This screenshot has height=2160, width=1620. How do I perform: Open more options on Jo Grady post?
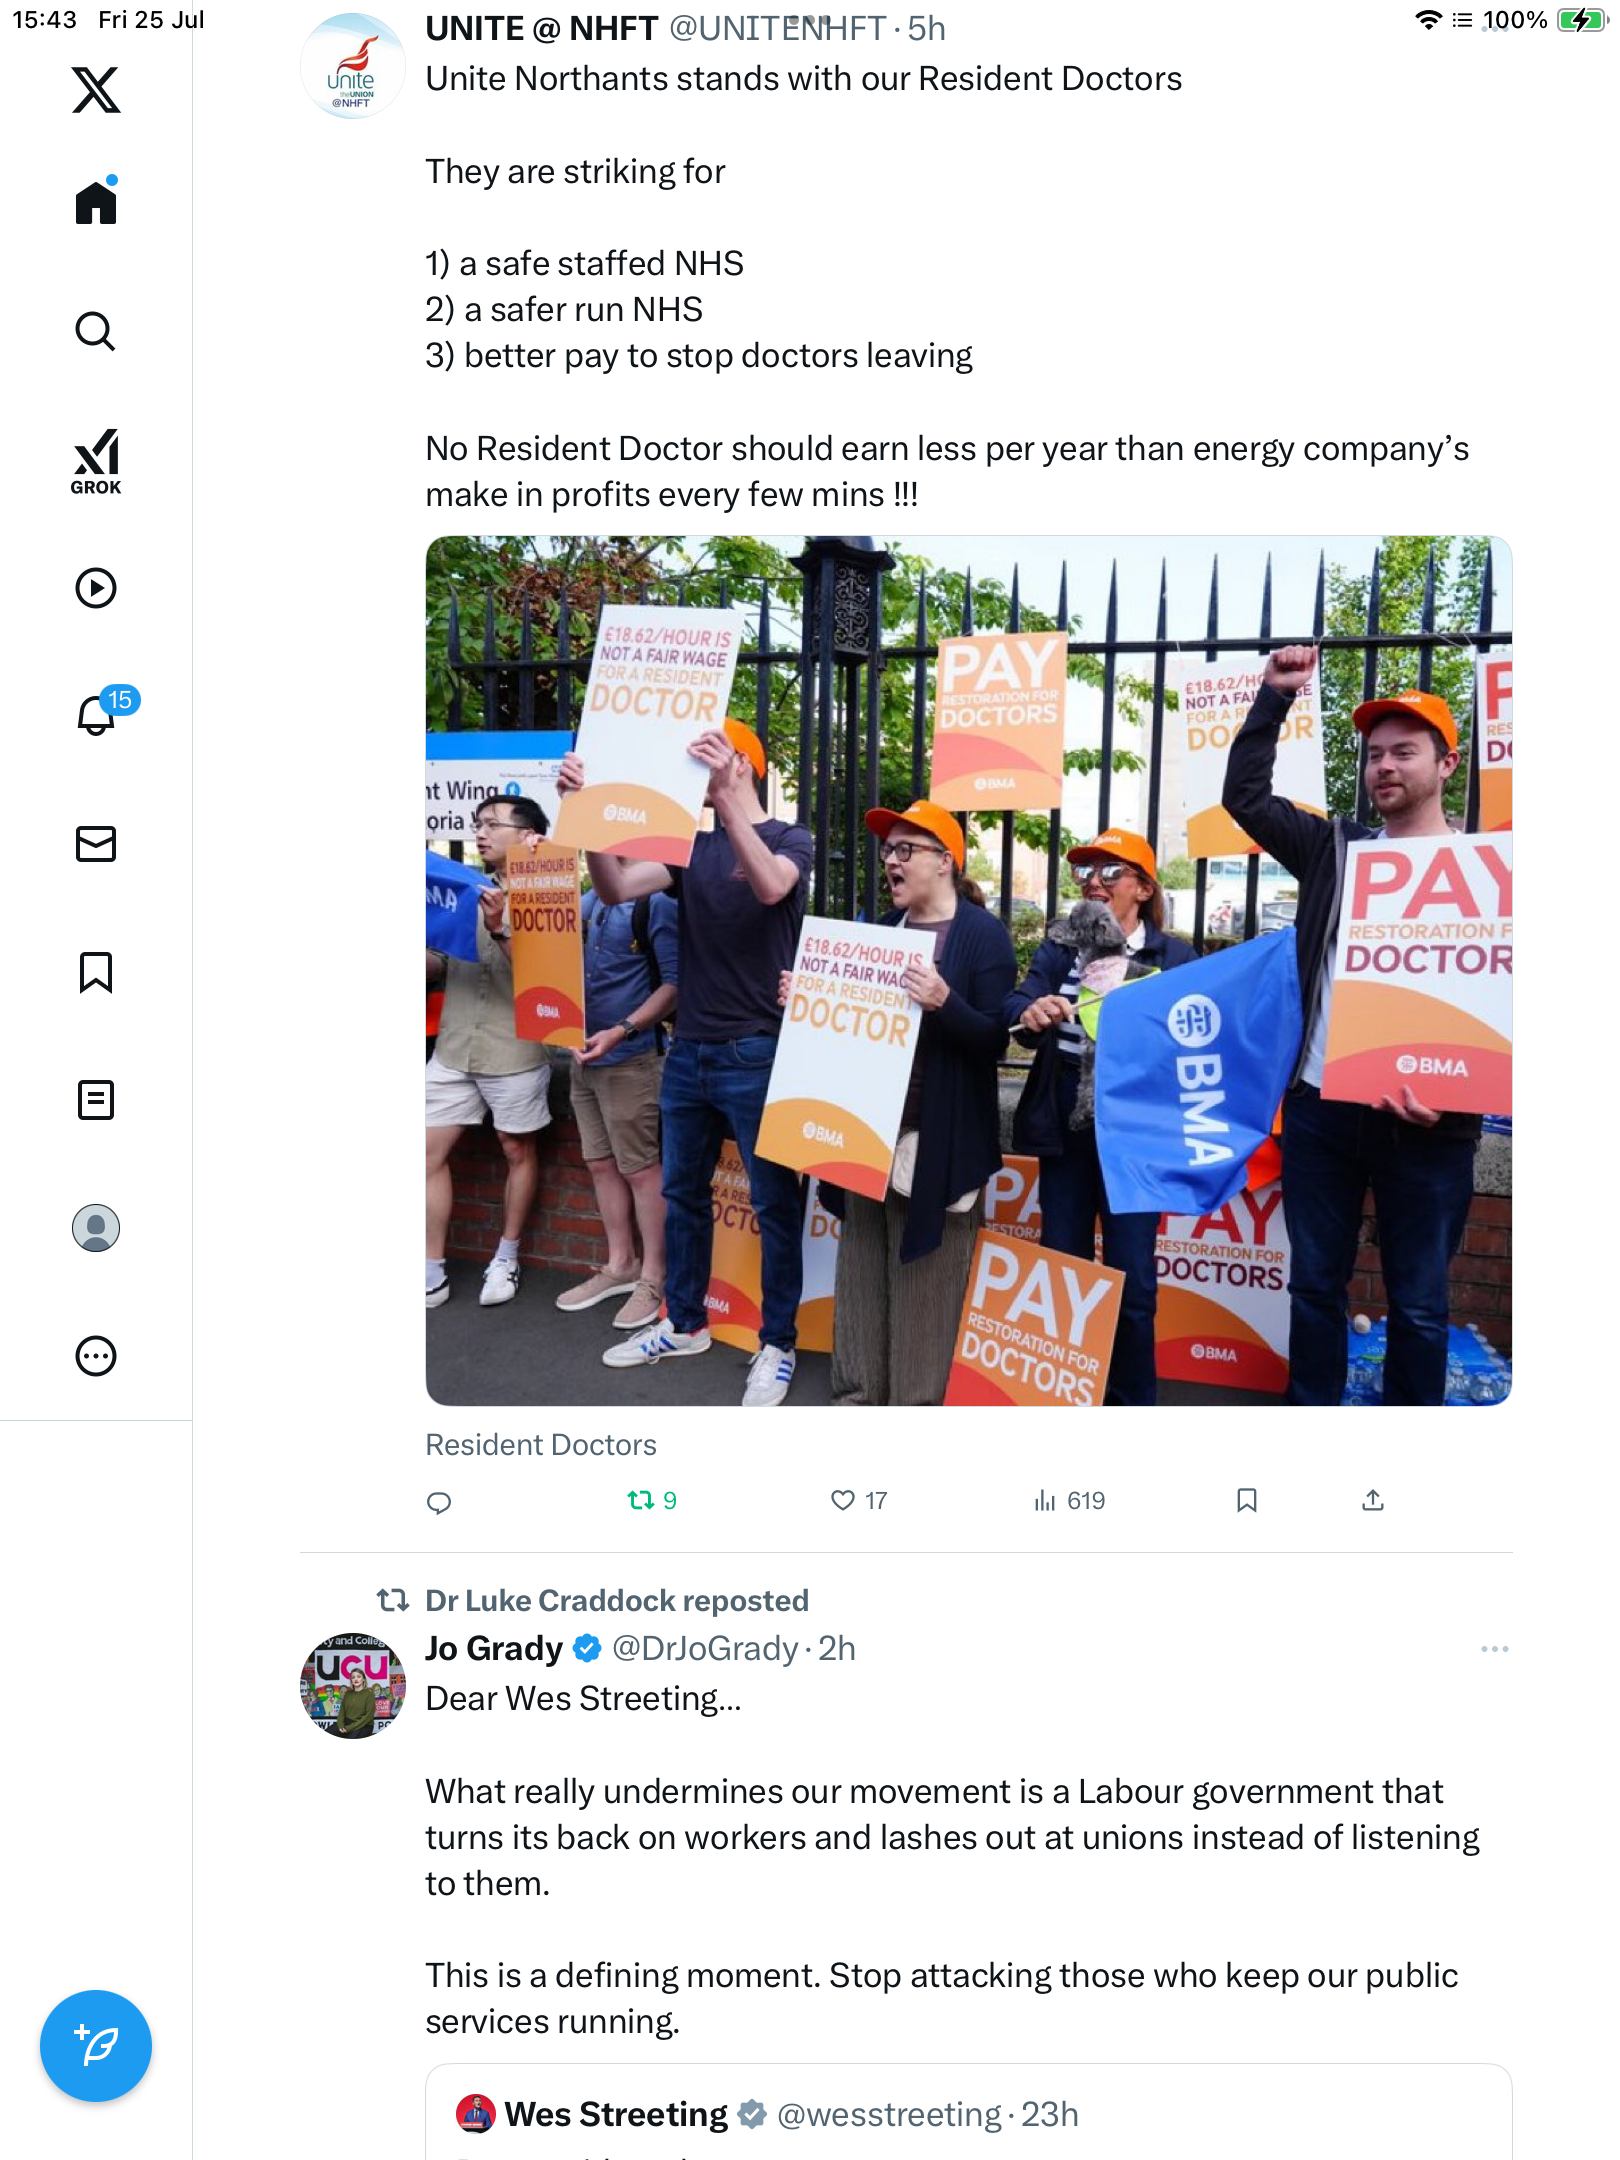click(1495, 1648)
